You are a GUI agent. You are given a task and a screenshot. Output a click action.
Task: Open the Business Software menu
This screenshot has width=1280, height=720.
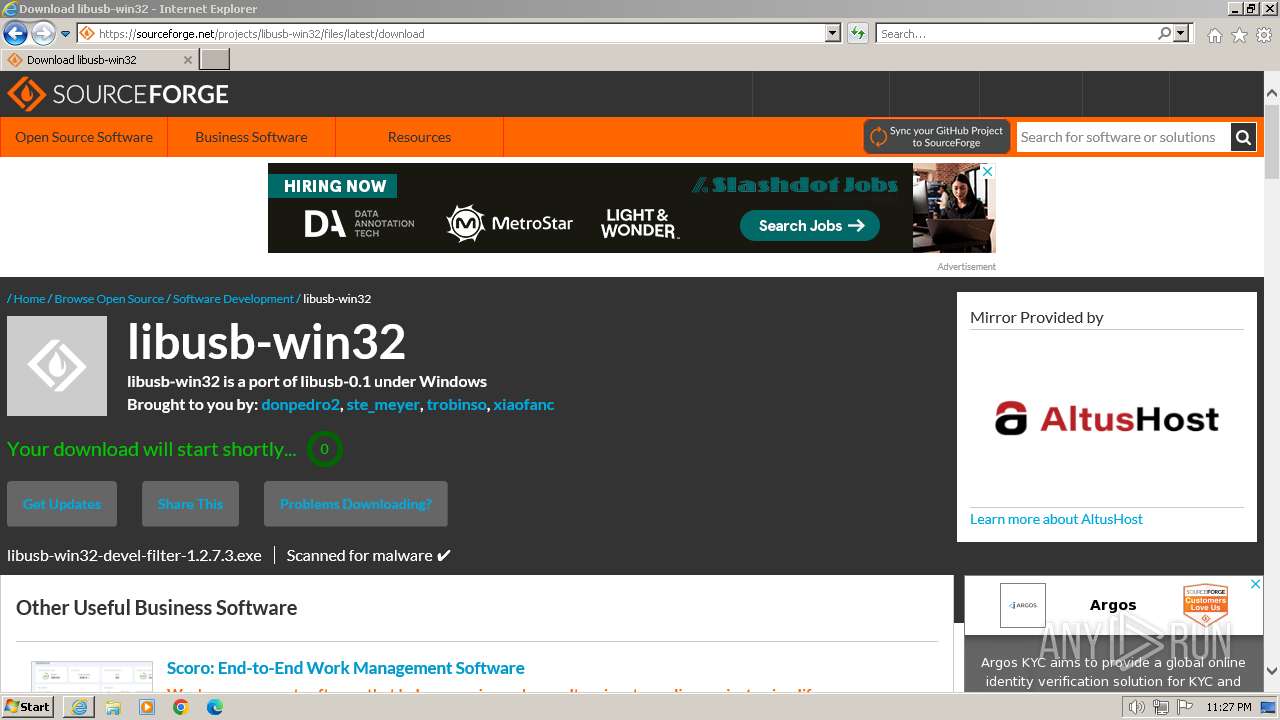pyautogui.click(x=251, y=137)
